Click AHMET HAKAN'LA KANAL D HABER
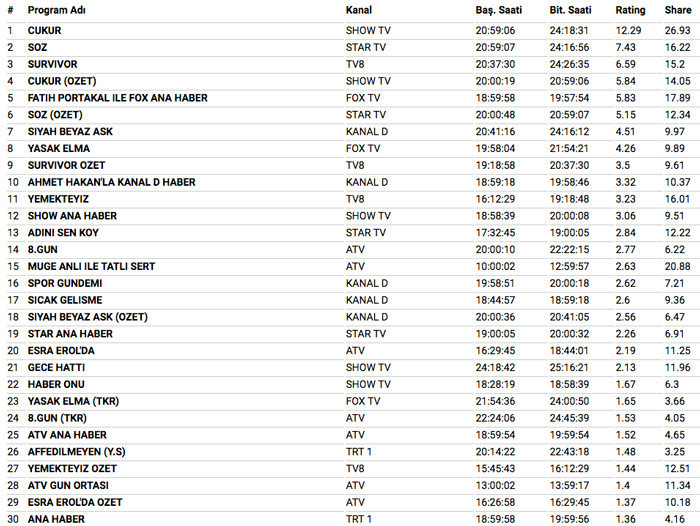Viewport: 700px width, 526px height. pyautogui.click(x=112, y=182)
